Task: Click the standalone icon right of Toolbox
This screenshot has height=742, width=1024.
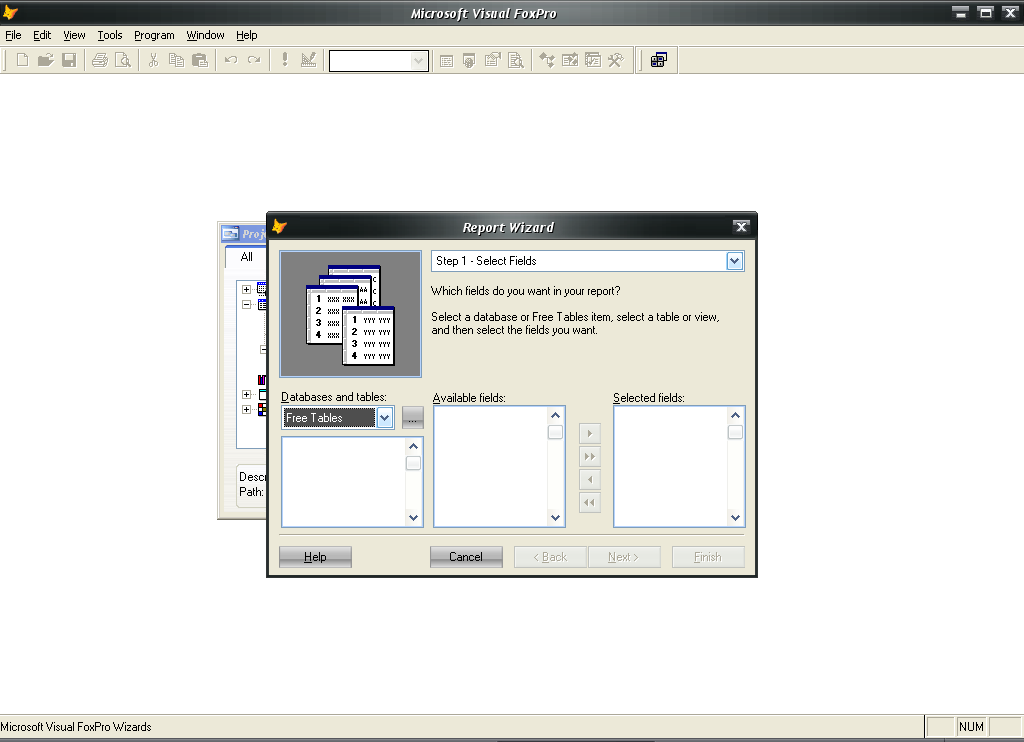Action: pos(659,61)
